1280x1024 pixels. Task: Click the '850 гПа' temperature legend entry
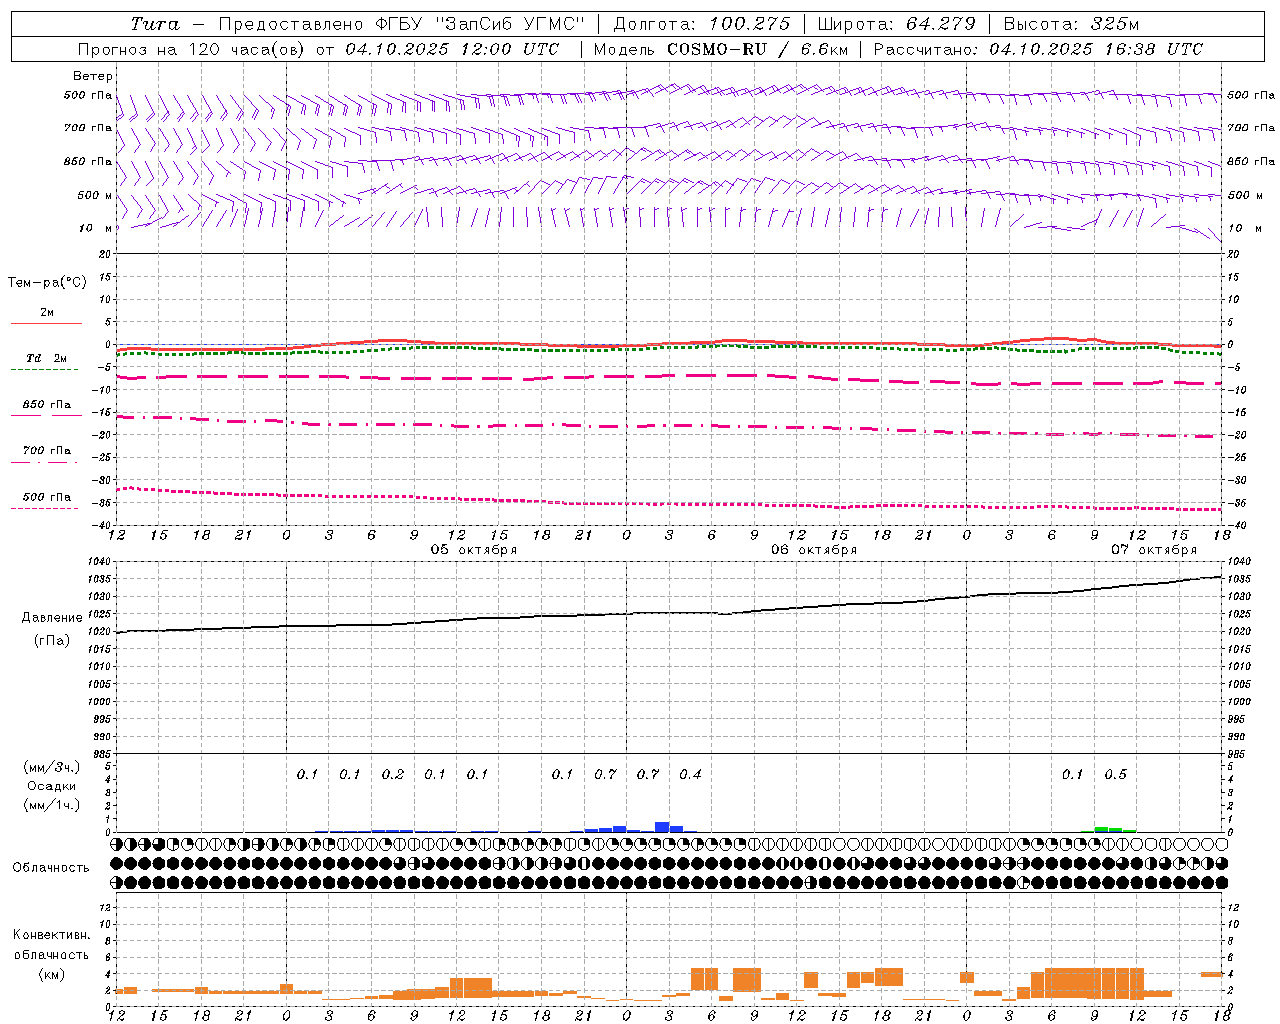click(x=47, y=405)
